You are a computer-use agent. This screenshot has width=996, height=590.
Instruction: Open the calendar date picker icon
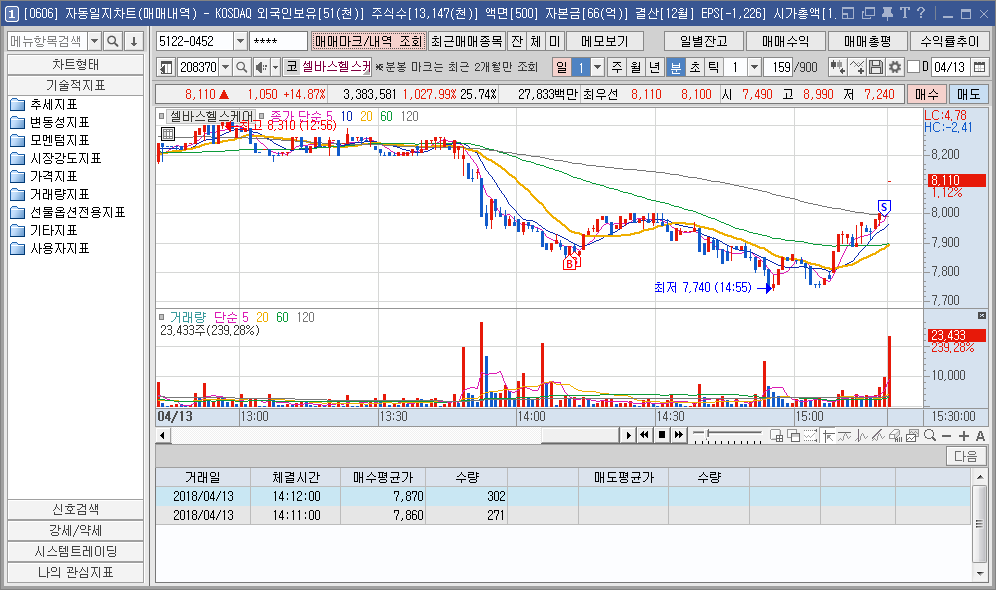pyautogui.click(x=979, y=67)
